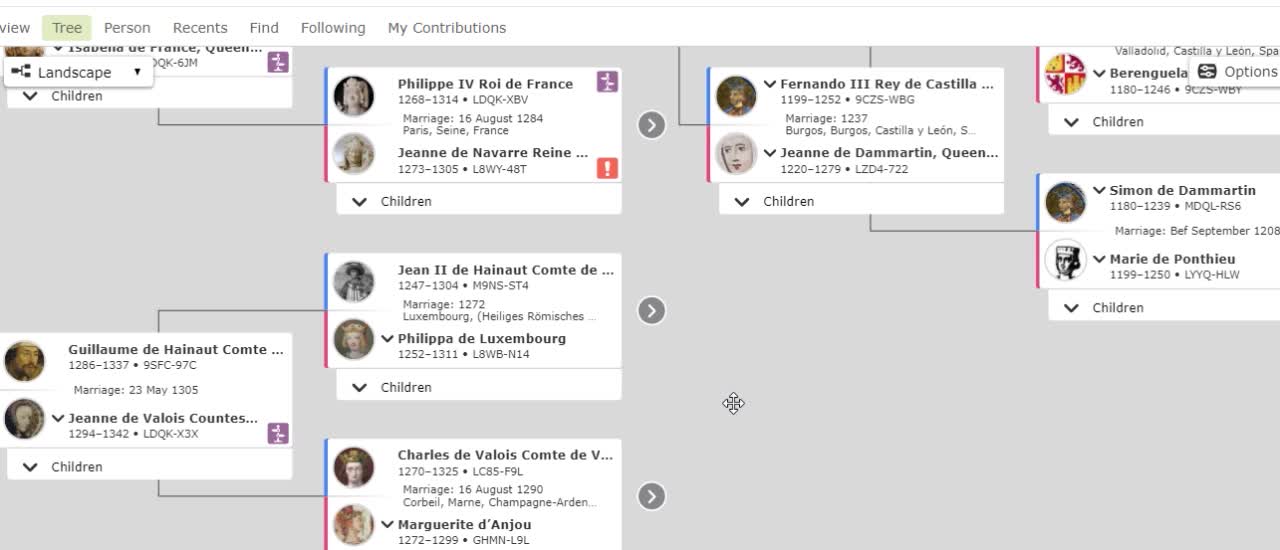Click Berenguela coat of arms portrait
The image size is (1280, 550).
click(1065, 75)
